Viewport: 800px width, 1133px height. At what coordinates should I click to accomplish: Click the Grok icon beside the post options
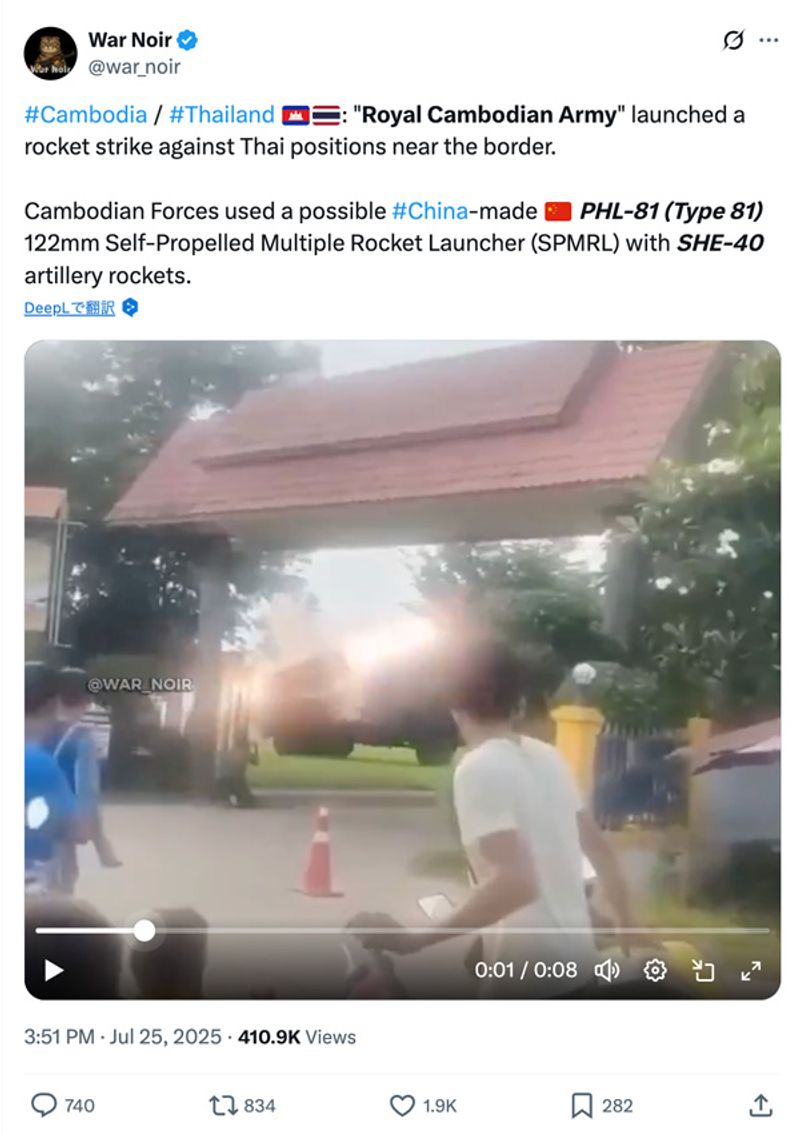click(733, 40)
